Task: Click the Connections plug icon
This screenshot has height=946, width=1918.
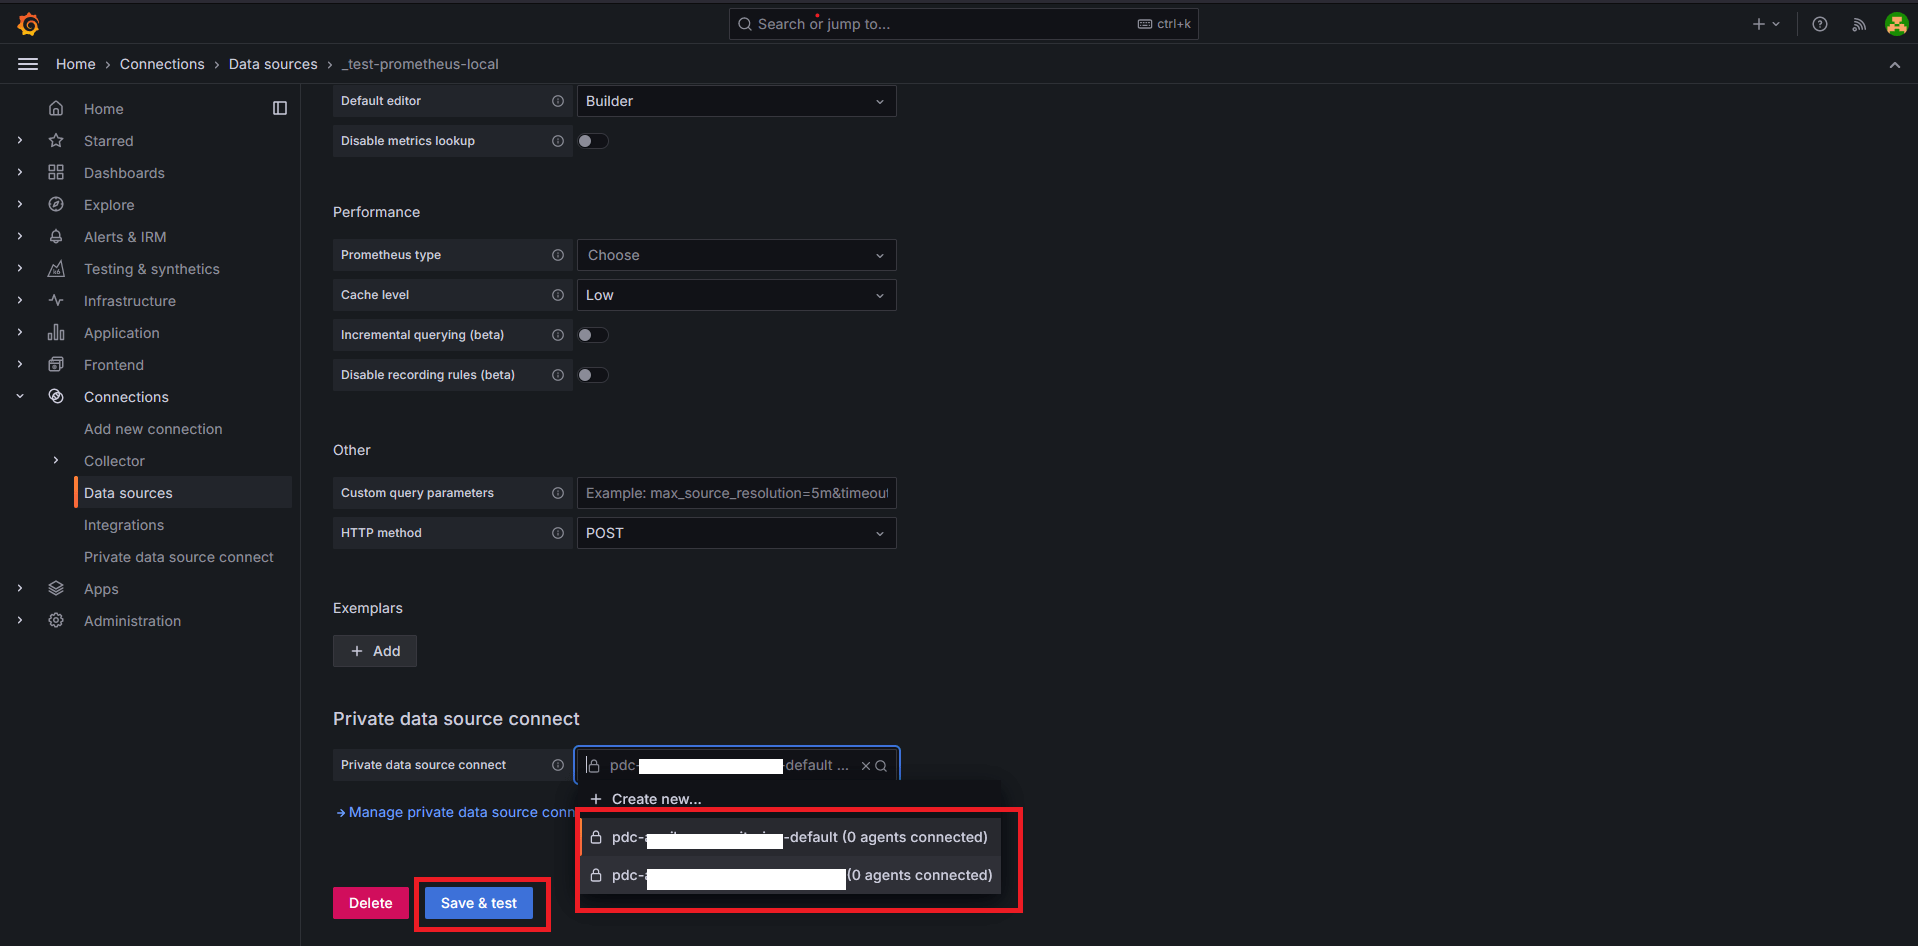Action: pyautogui.click(x=56, y=396)
